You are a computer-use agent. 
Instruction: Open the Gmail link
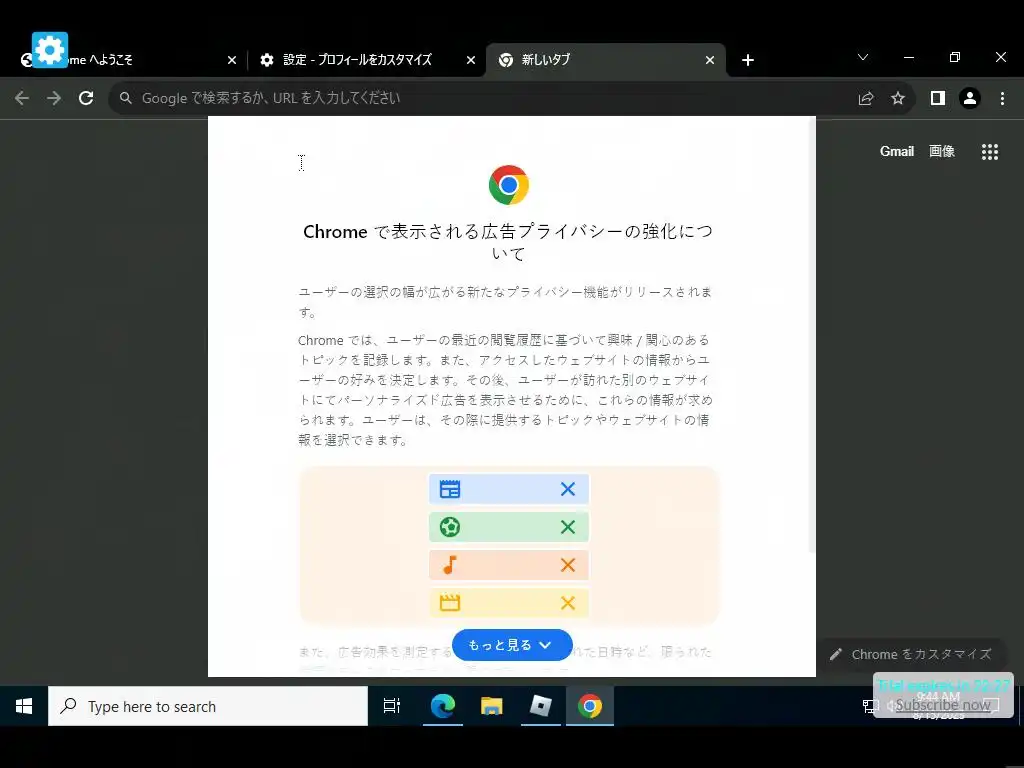pos(897,152)
